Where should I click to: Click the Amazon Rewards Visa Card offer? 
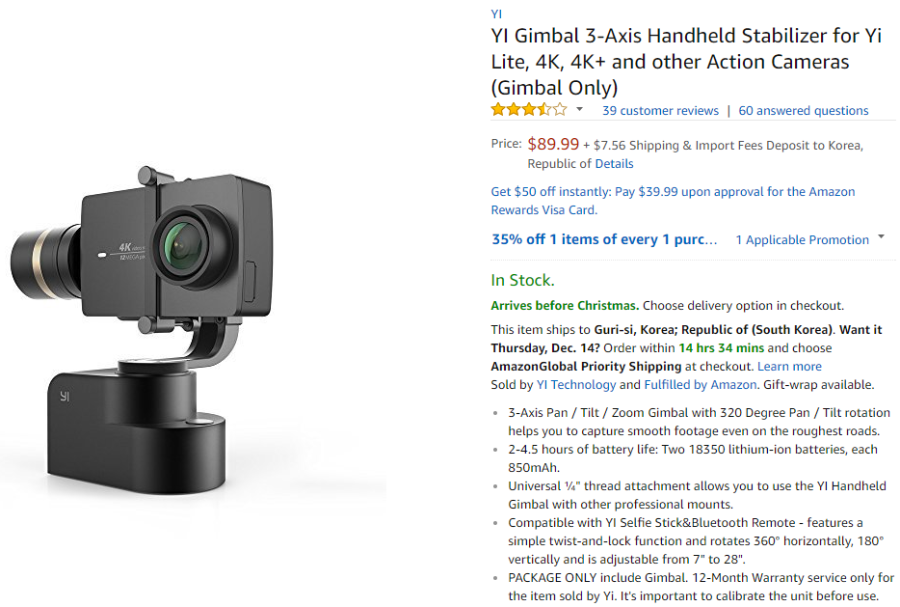click(673, 201)
